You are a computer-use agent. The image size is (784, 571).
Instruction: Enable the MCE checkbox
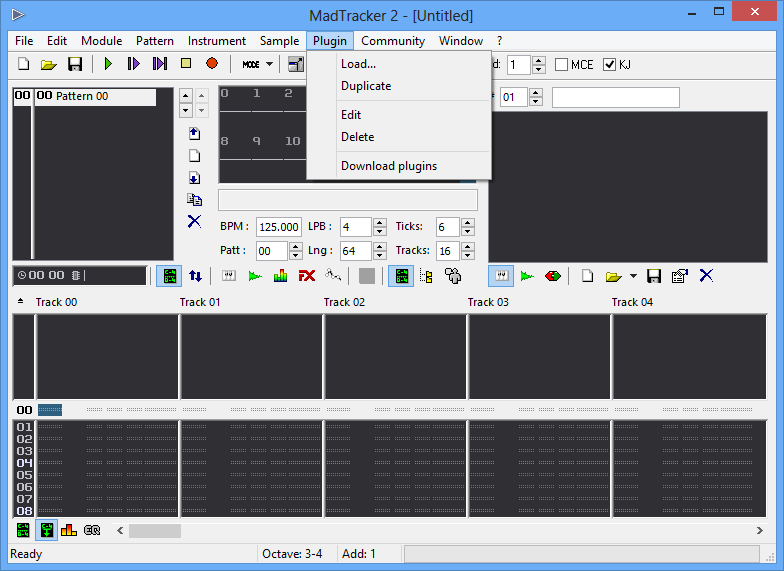pos(562,64)
